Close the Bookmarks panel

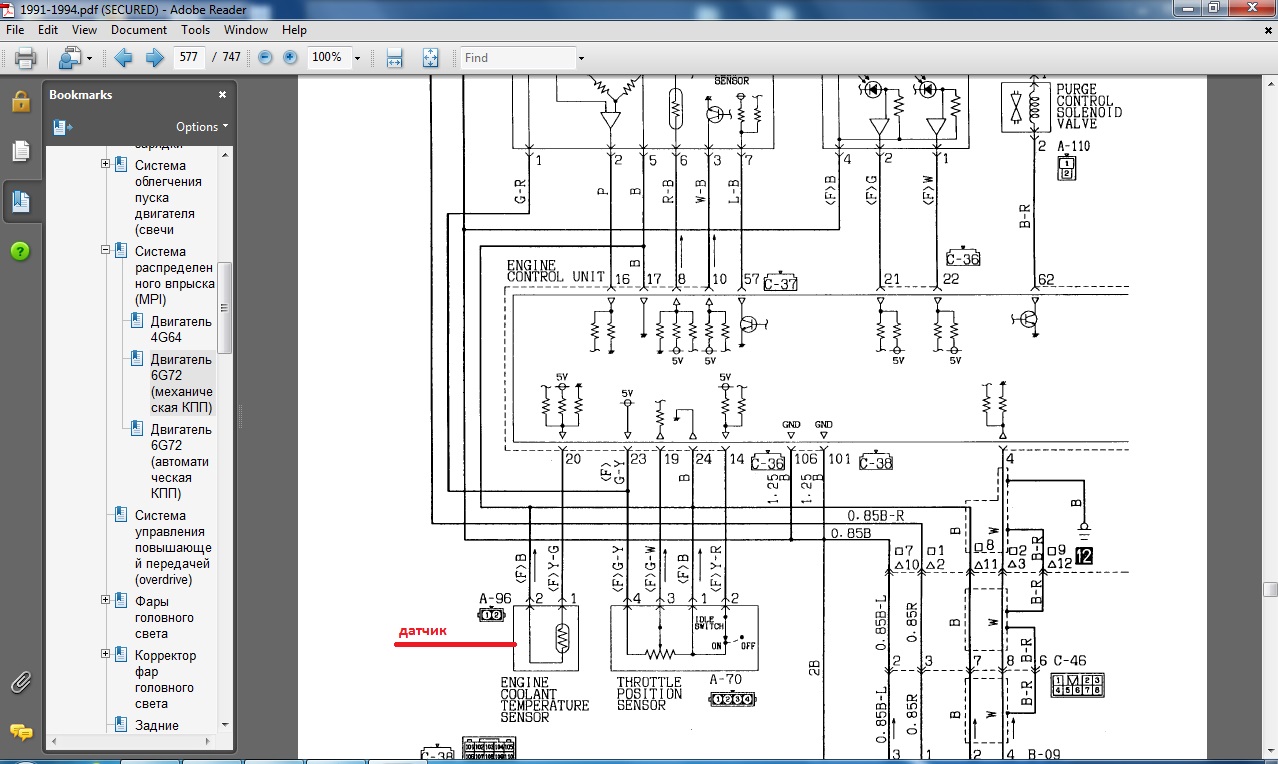222,95
